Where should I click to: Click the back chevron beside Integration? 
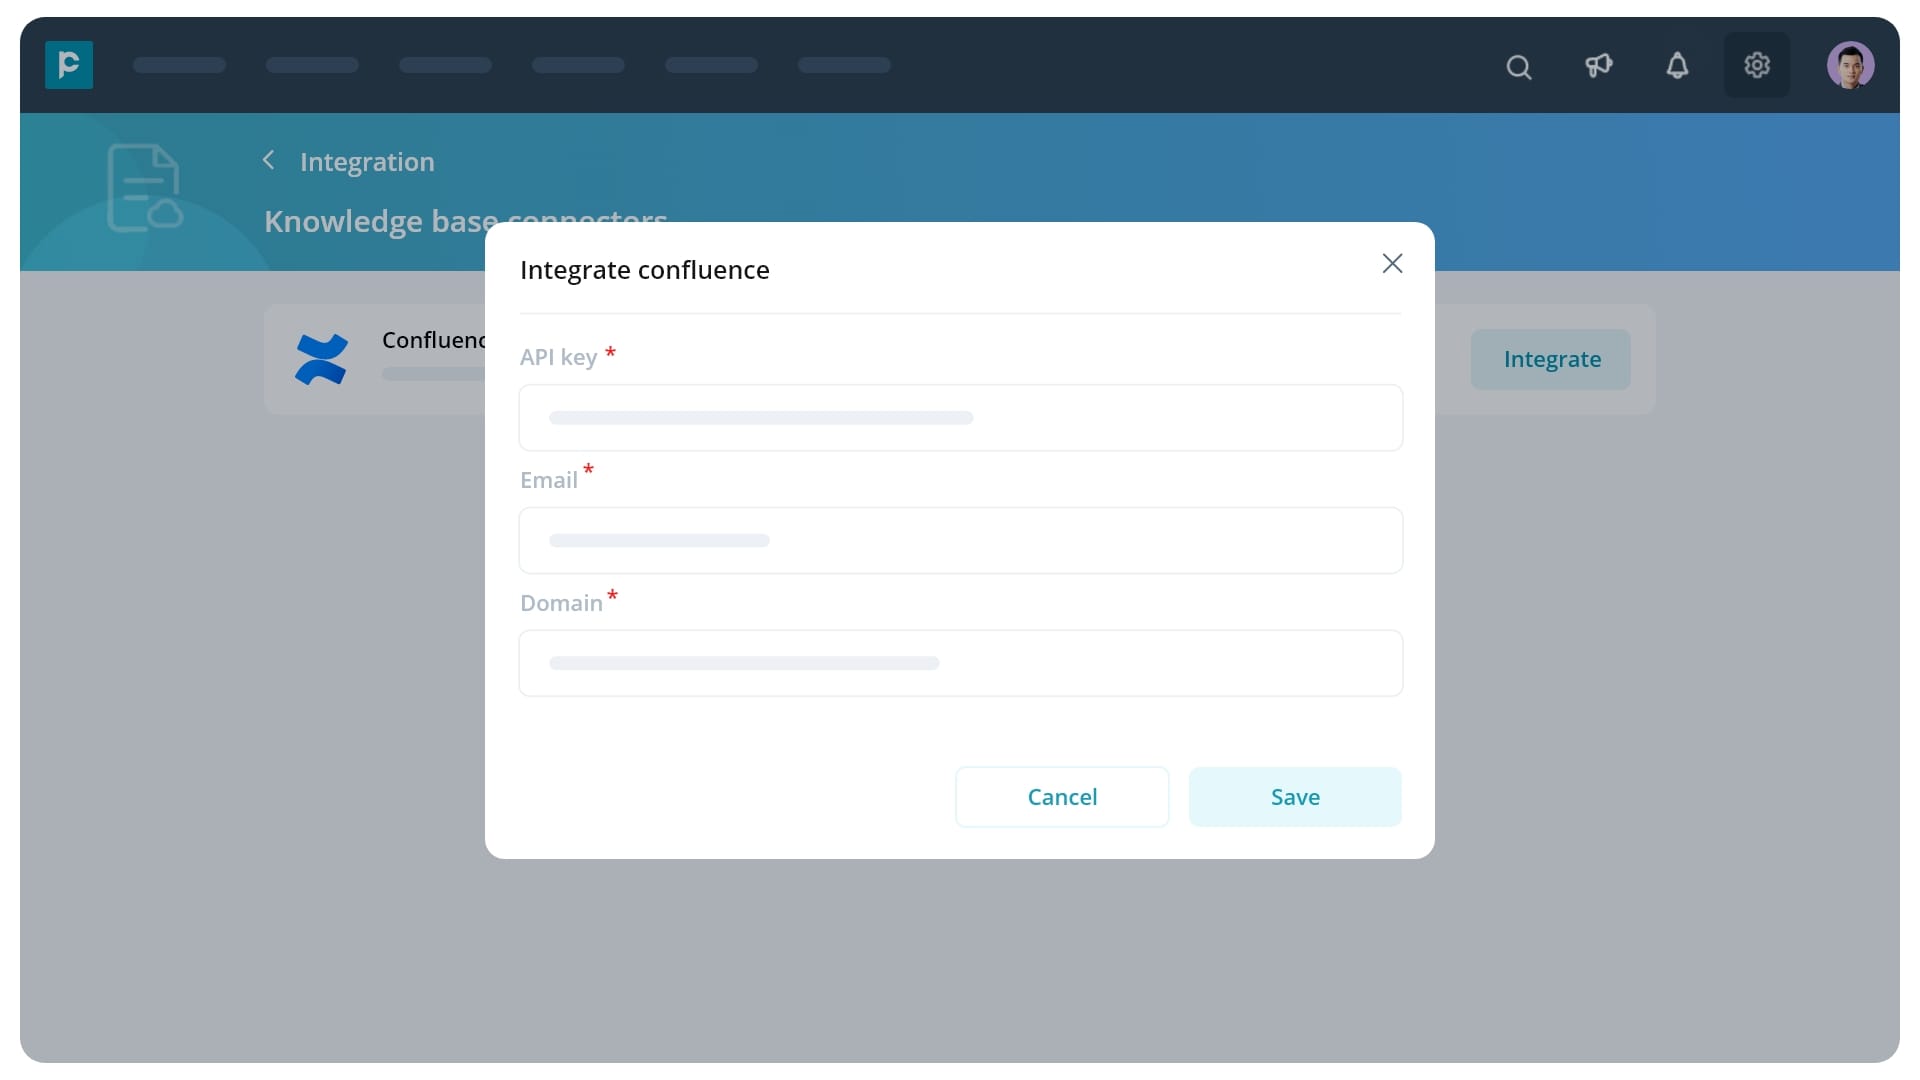(x=268, y=160)
